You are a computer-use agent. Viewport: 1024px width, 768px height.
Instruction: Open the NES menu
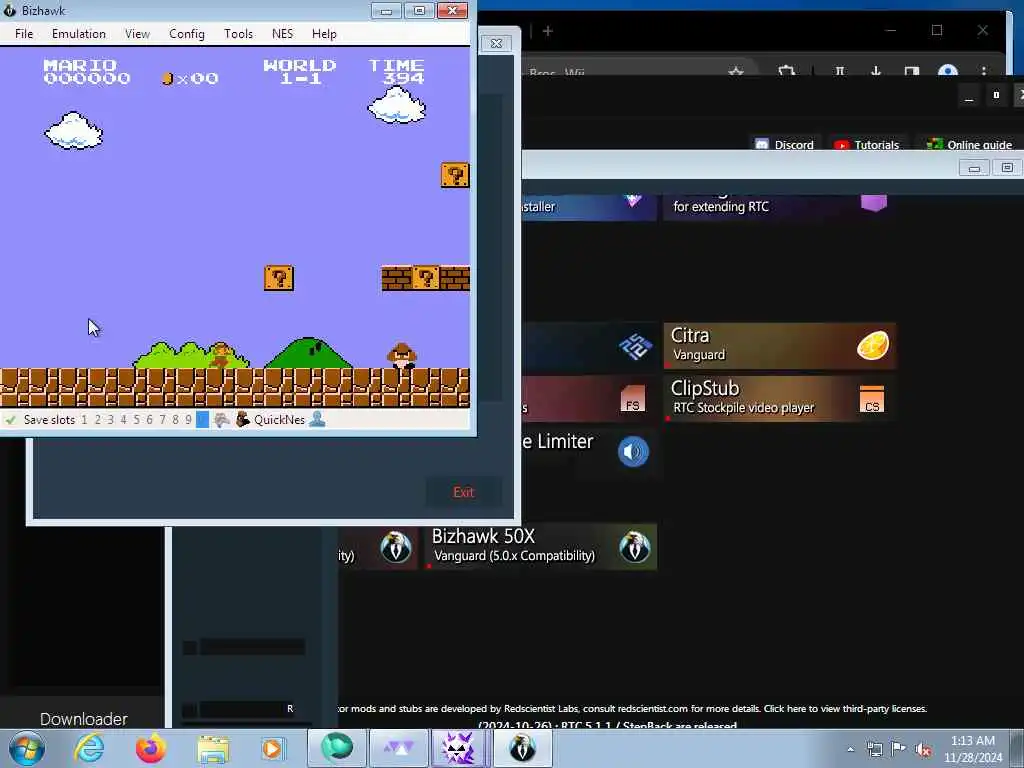tap(282, 34)
